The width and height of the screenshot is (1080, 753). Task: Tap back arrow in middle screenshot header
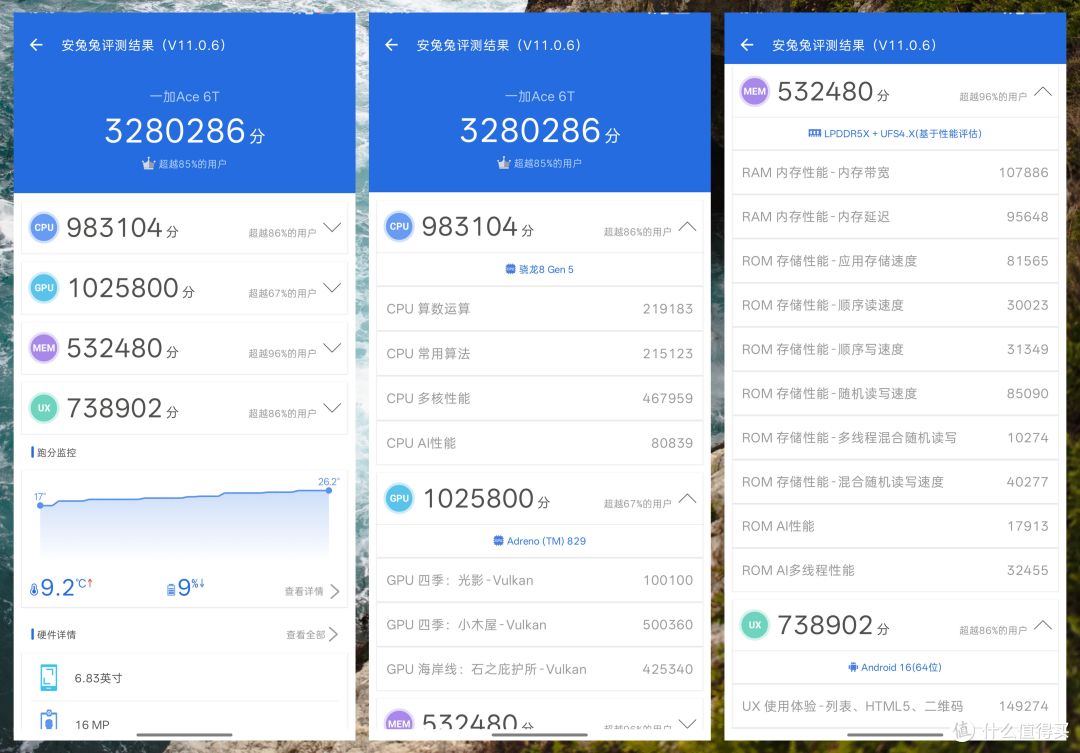pyautogui.click(x=392, y=45)
